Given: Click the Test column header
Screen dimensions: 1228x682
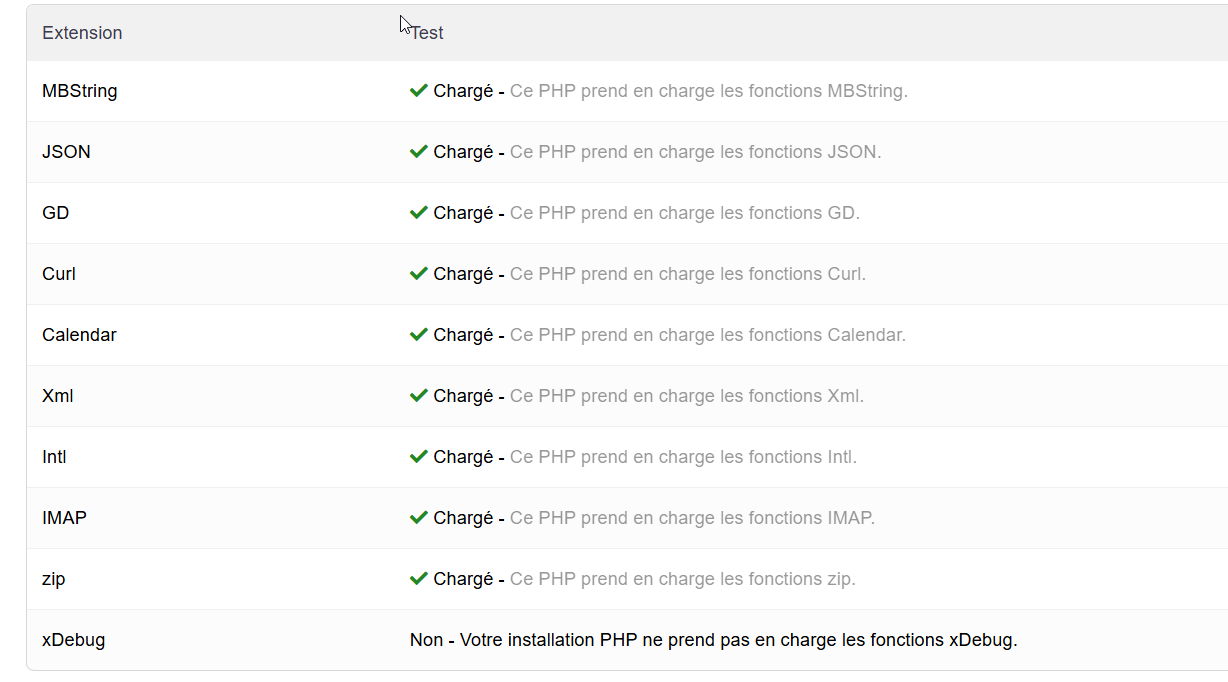Looking at the screenshot, I should pyautogui.click(x=428, y=33).
